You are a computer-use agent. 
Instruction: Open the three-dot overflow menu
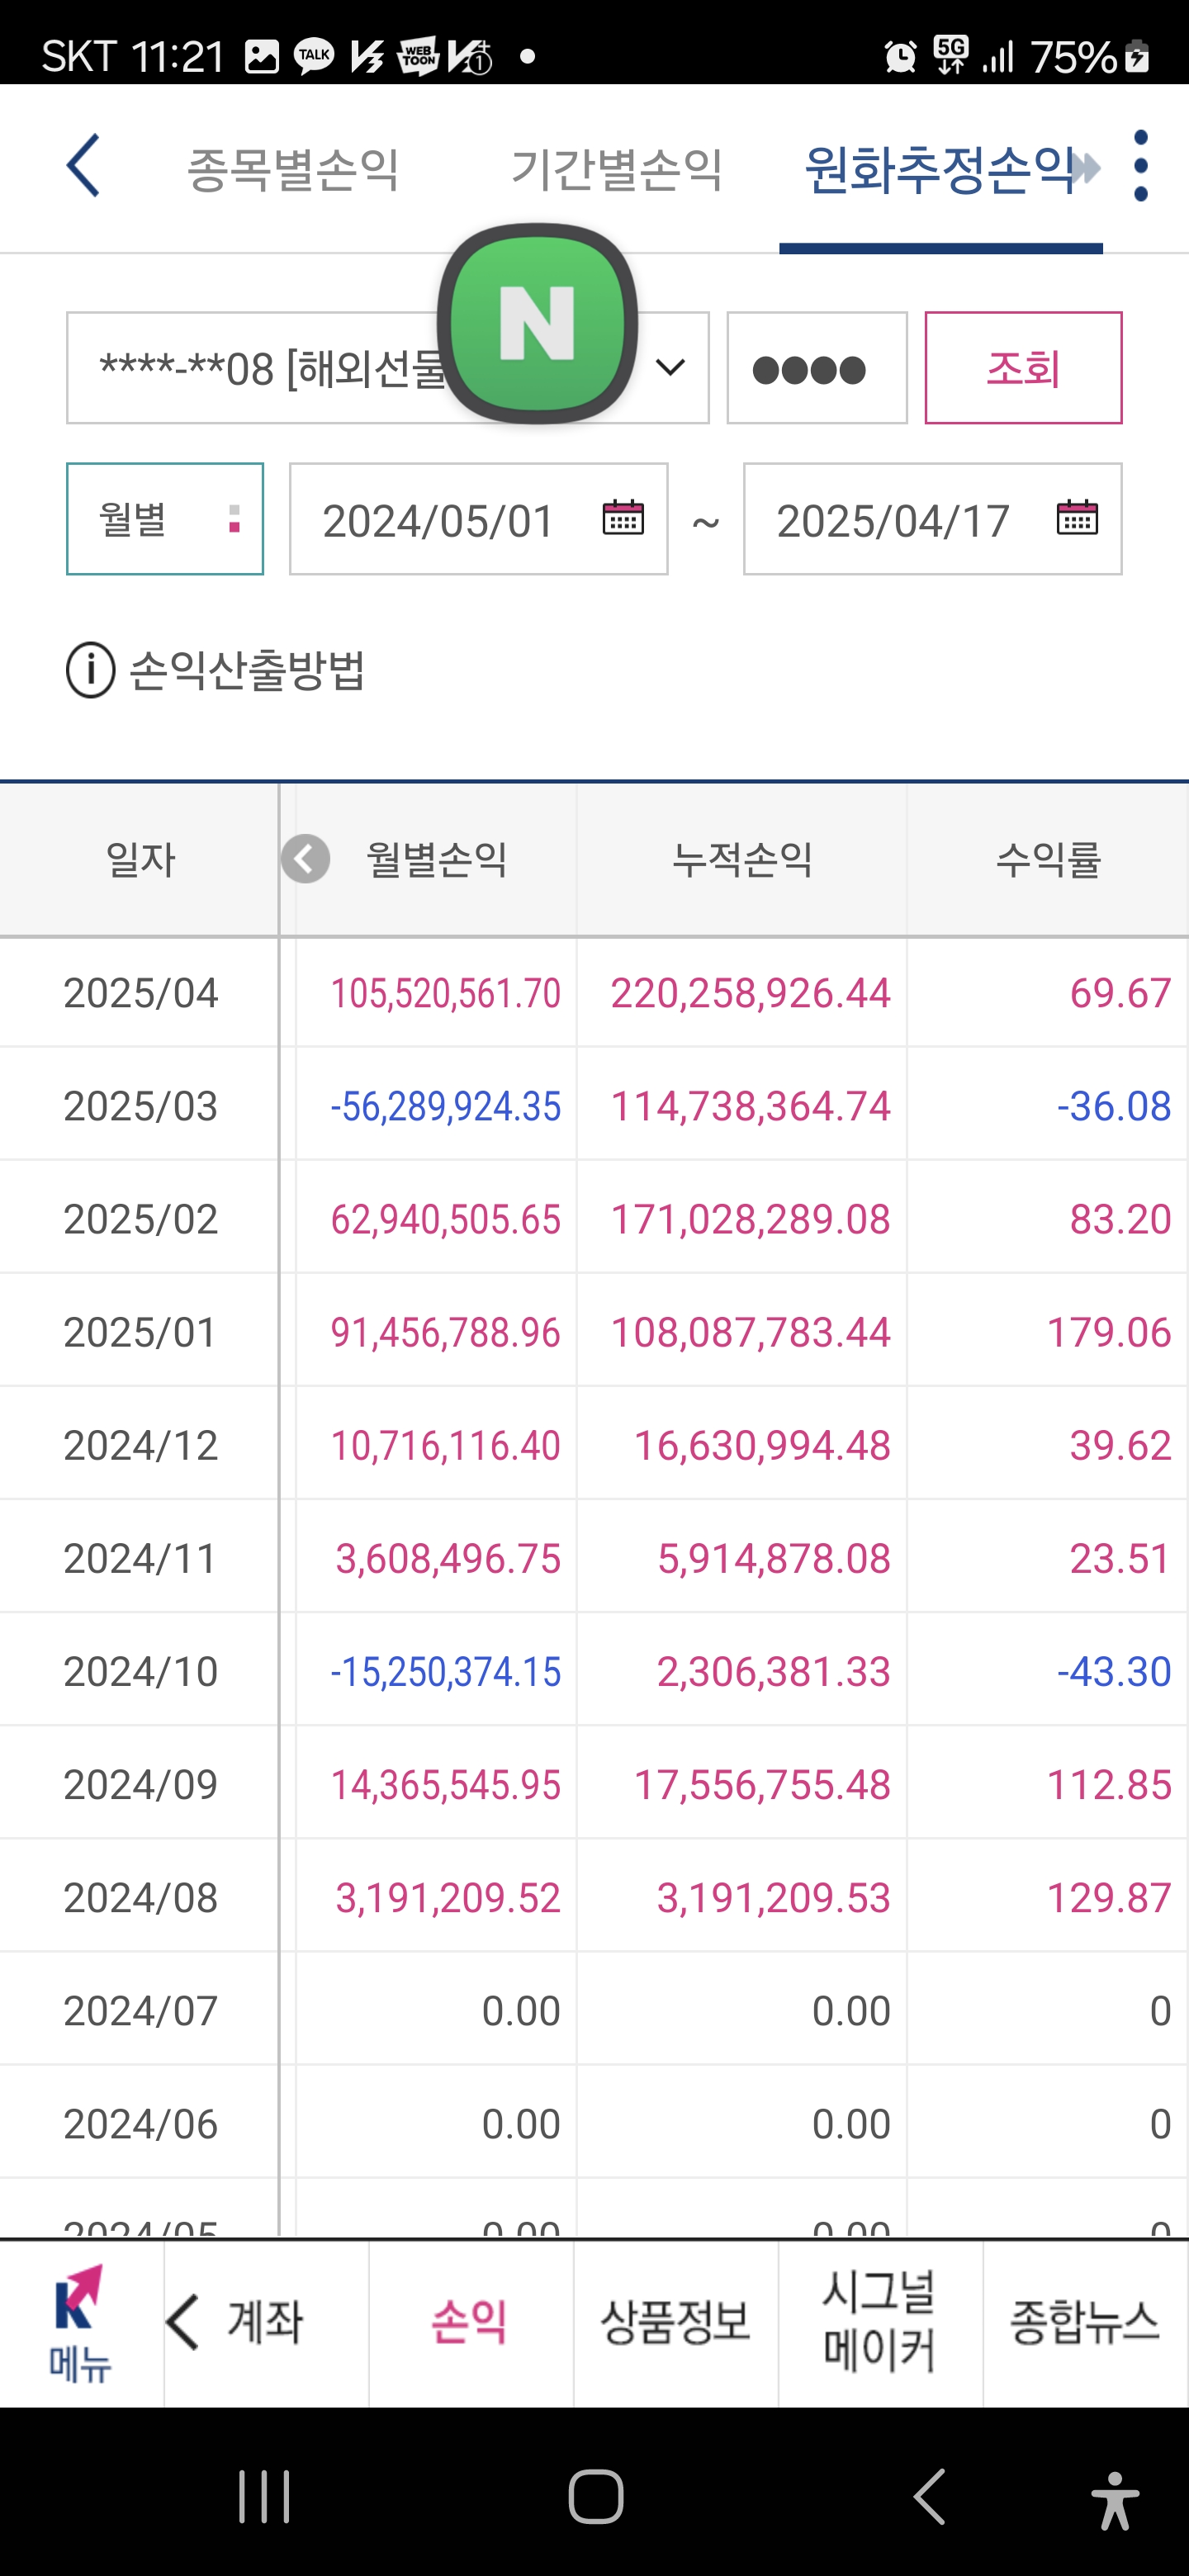pos(1140,166)
